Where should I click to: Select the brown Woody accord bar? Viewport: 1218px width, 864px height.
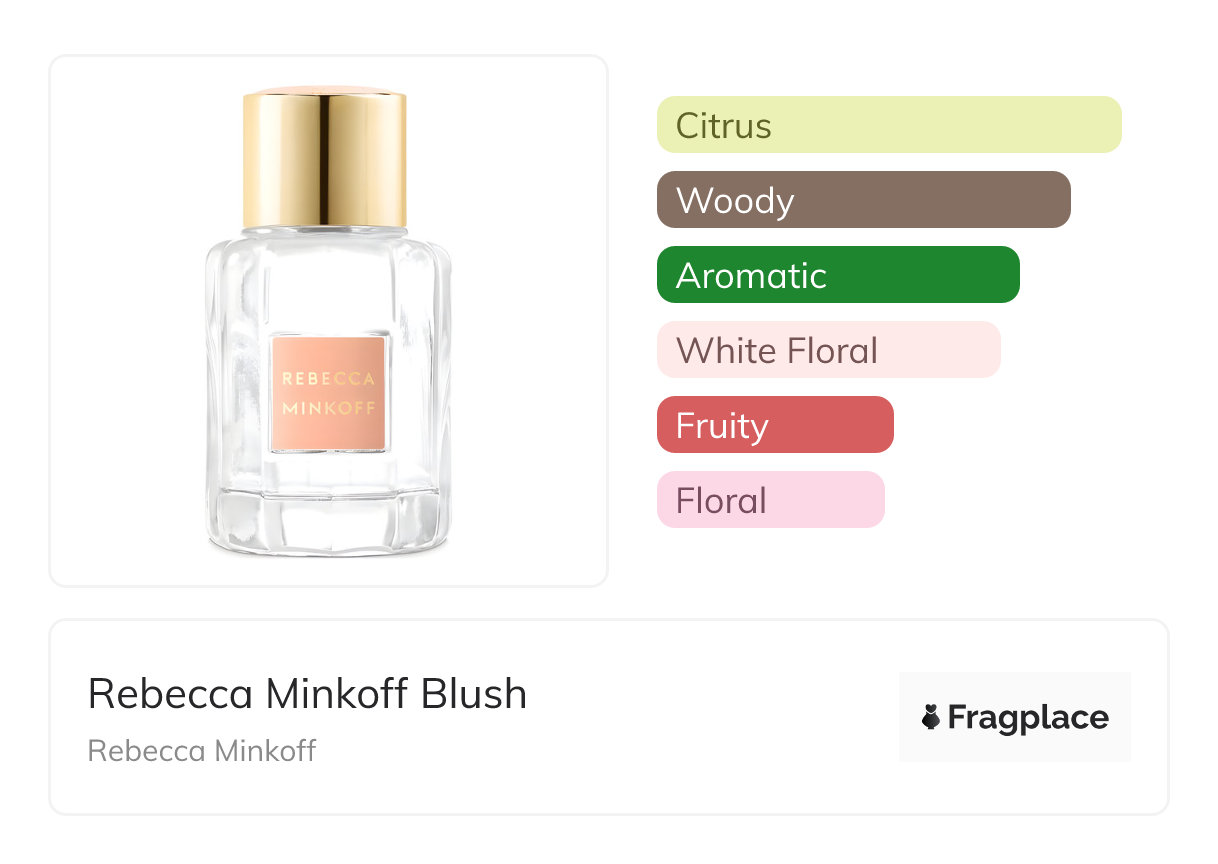pyautogui.click(x=863, y=200)
